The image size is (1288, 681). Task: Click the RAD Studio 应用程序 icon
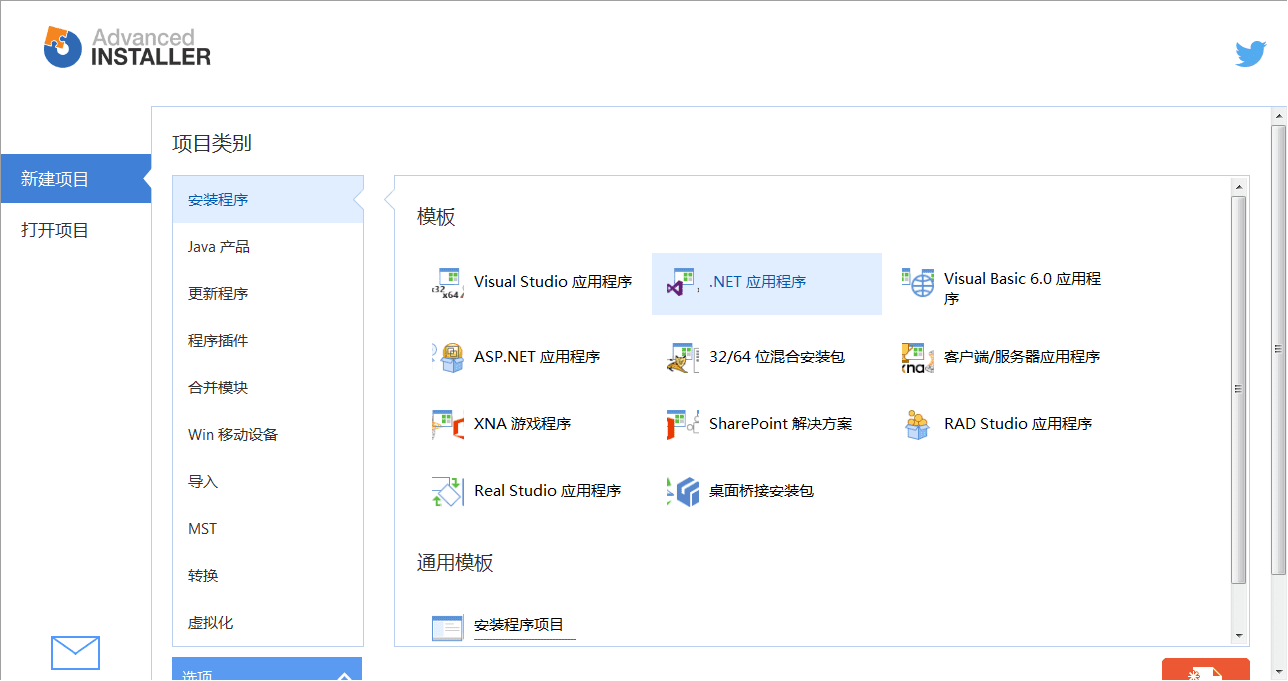(x=918, y=424)
